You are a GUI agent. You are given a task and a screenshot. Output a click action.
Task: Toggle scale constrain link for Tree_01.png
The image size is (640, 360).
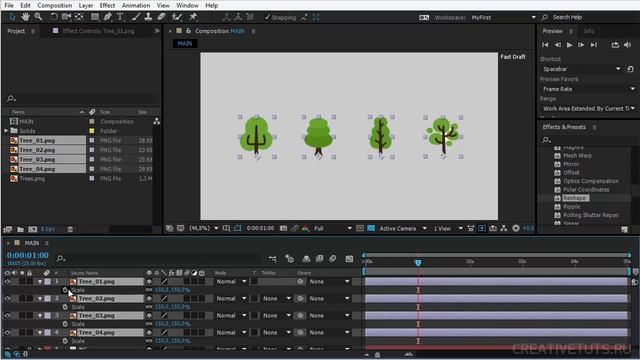(x=149, y=290)
